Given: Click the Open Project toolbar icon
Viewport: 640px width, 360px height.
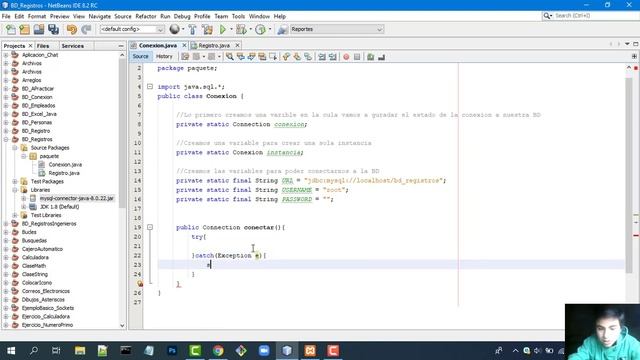Looking at the screenshot, I should click(x=39, y=29).
